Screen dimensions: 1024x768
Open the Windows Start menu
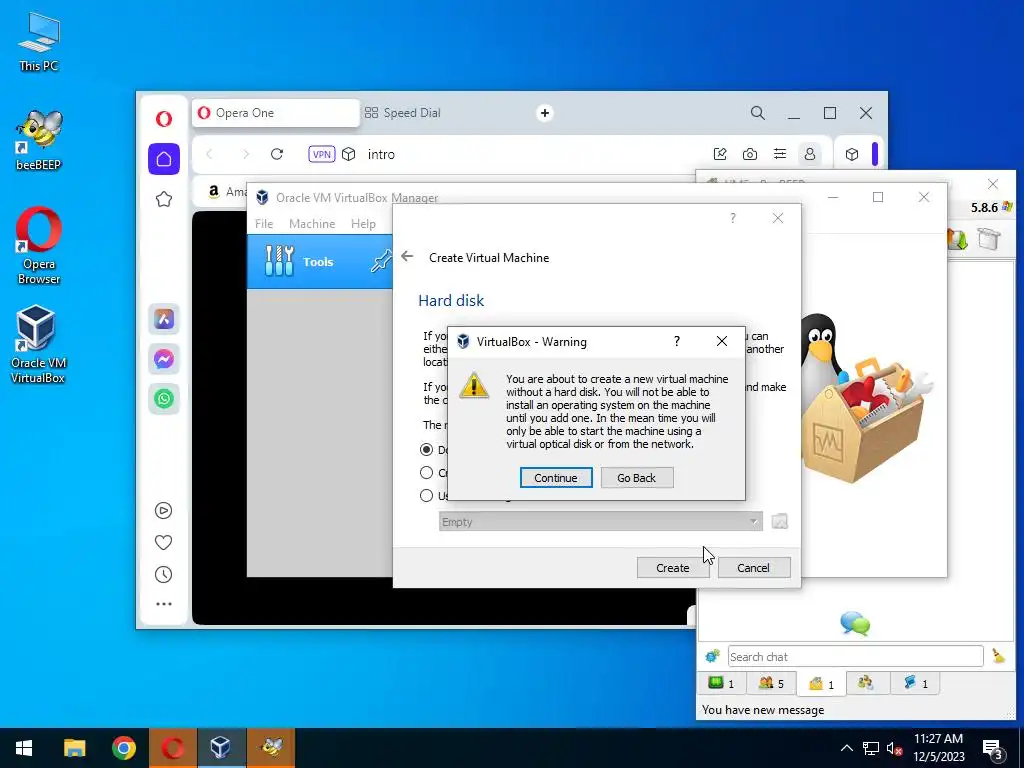(x=24, y=748)
